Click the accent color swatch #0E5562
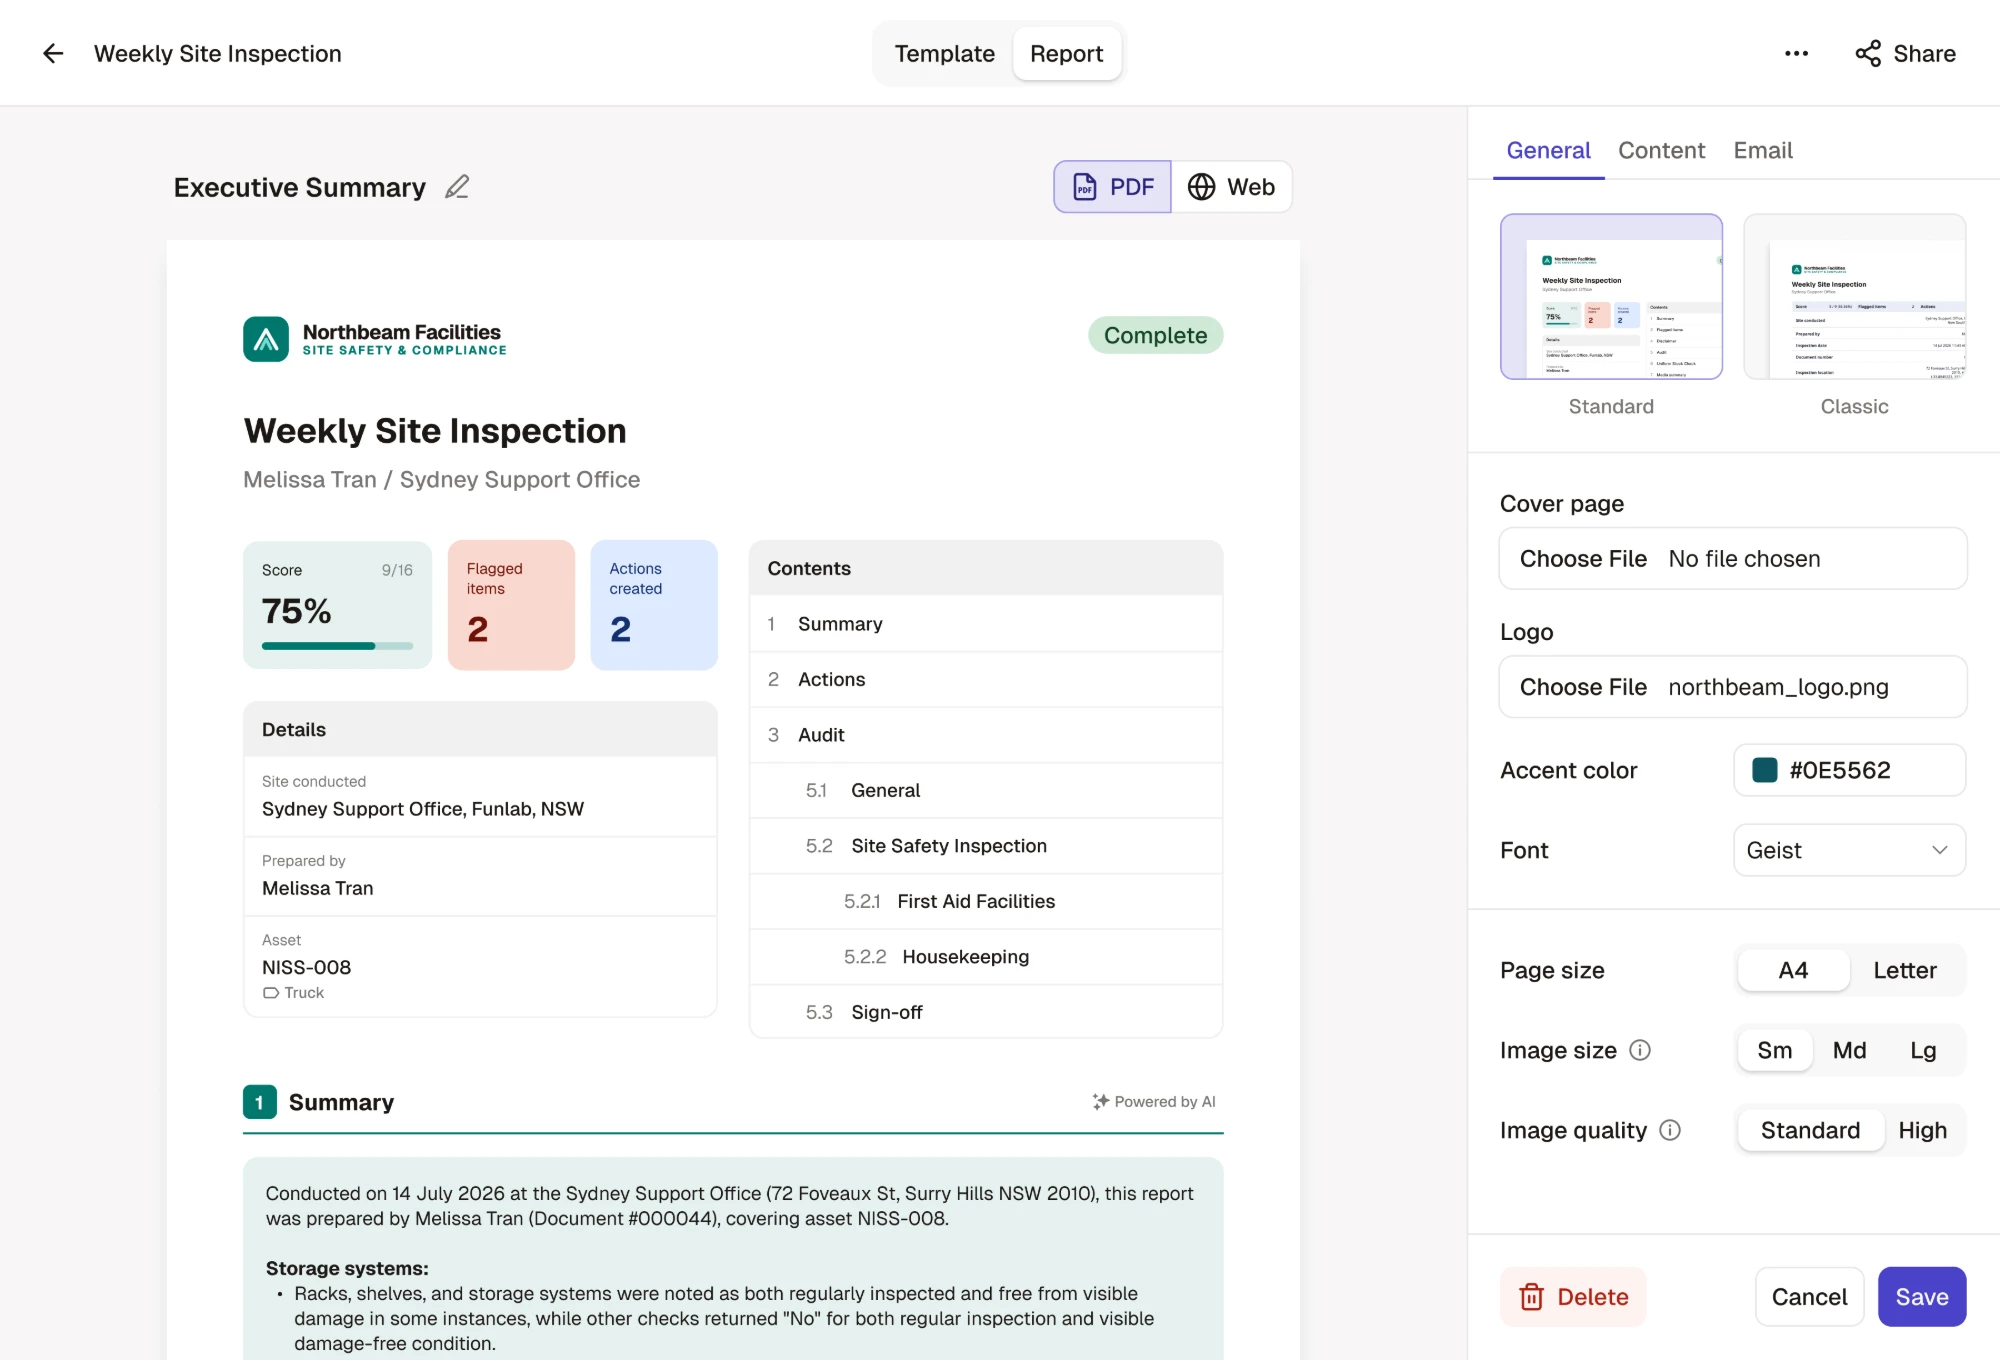Viewport: 2000px width, 1360px height. (x=1765, y=770)
